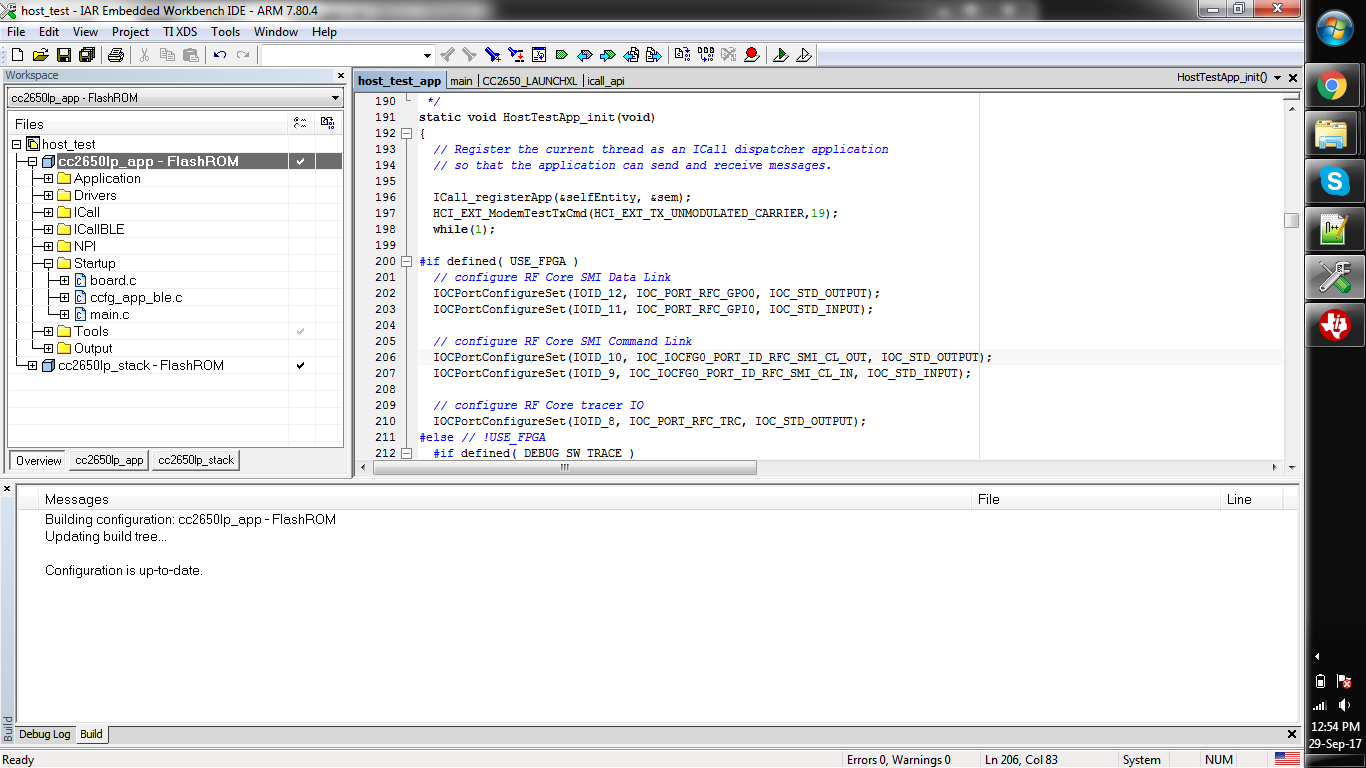
Task: Cut selected text via the toolbar scissors icon
Action: coord(144,55)
